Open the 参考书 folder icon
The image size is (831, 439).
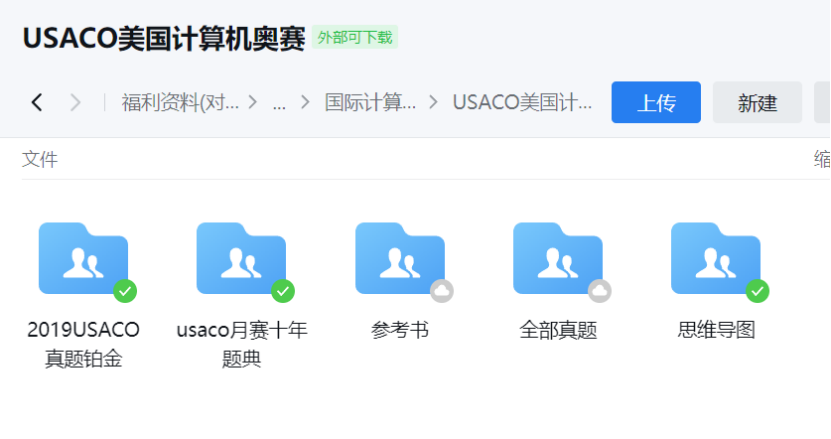click(x=400, y=258)
